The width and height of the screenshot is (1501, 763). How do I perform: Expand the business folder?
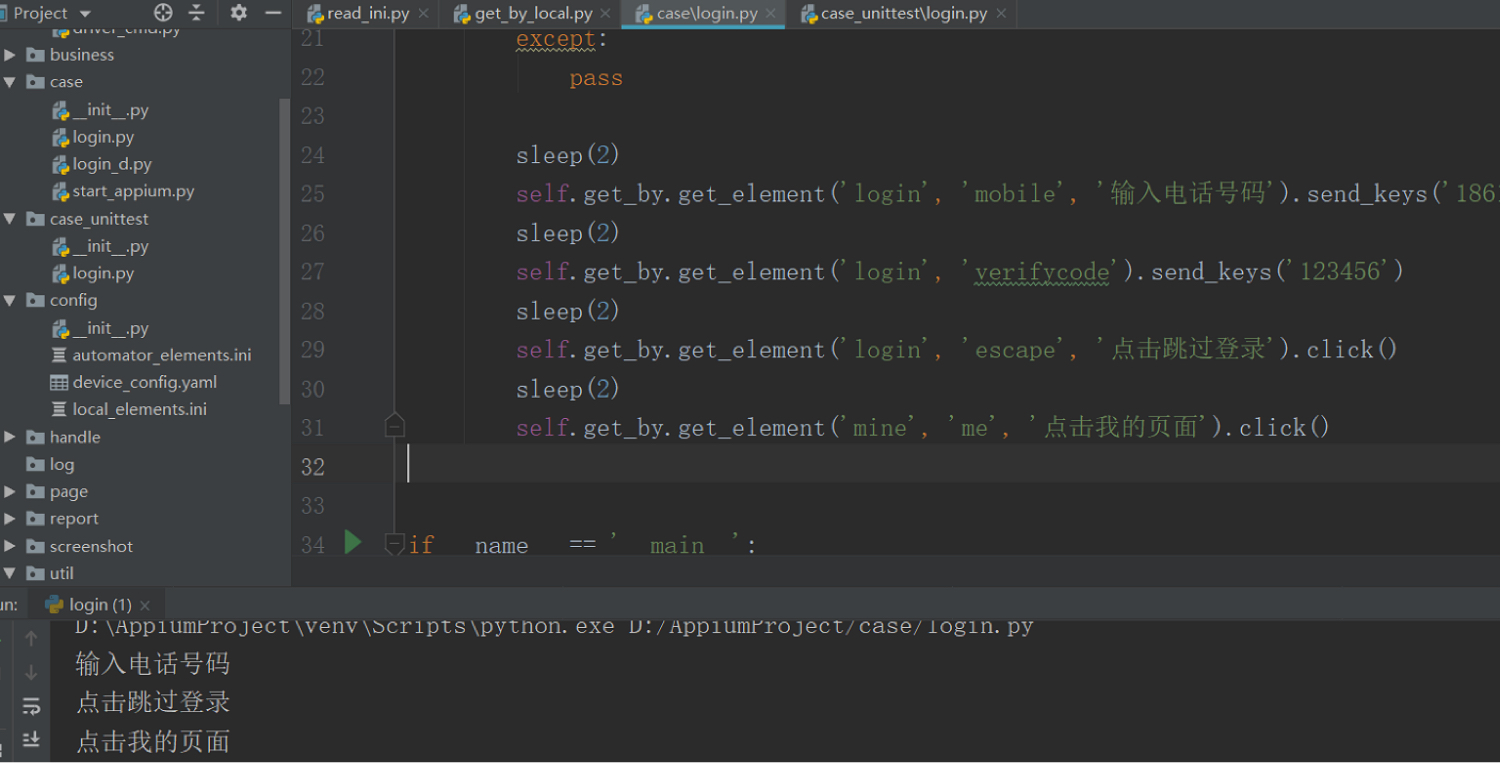(x=10, y=55)
